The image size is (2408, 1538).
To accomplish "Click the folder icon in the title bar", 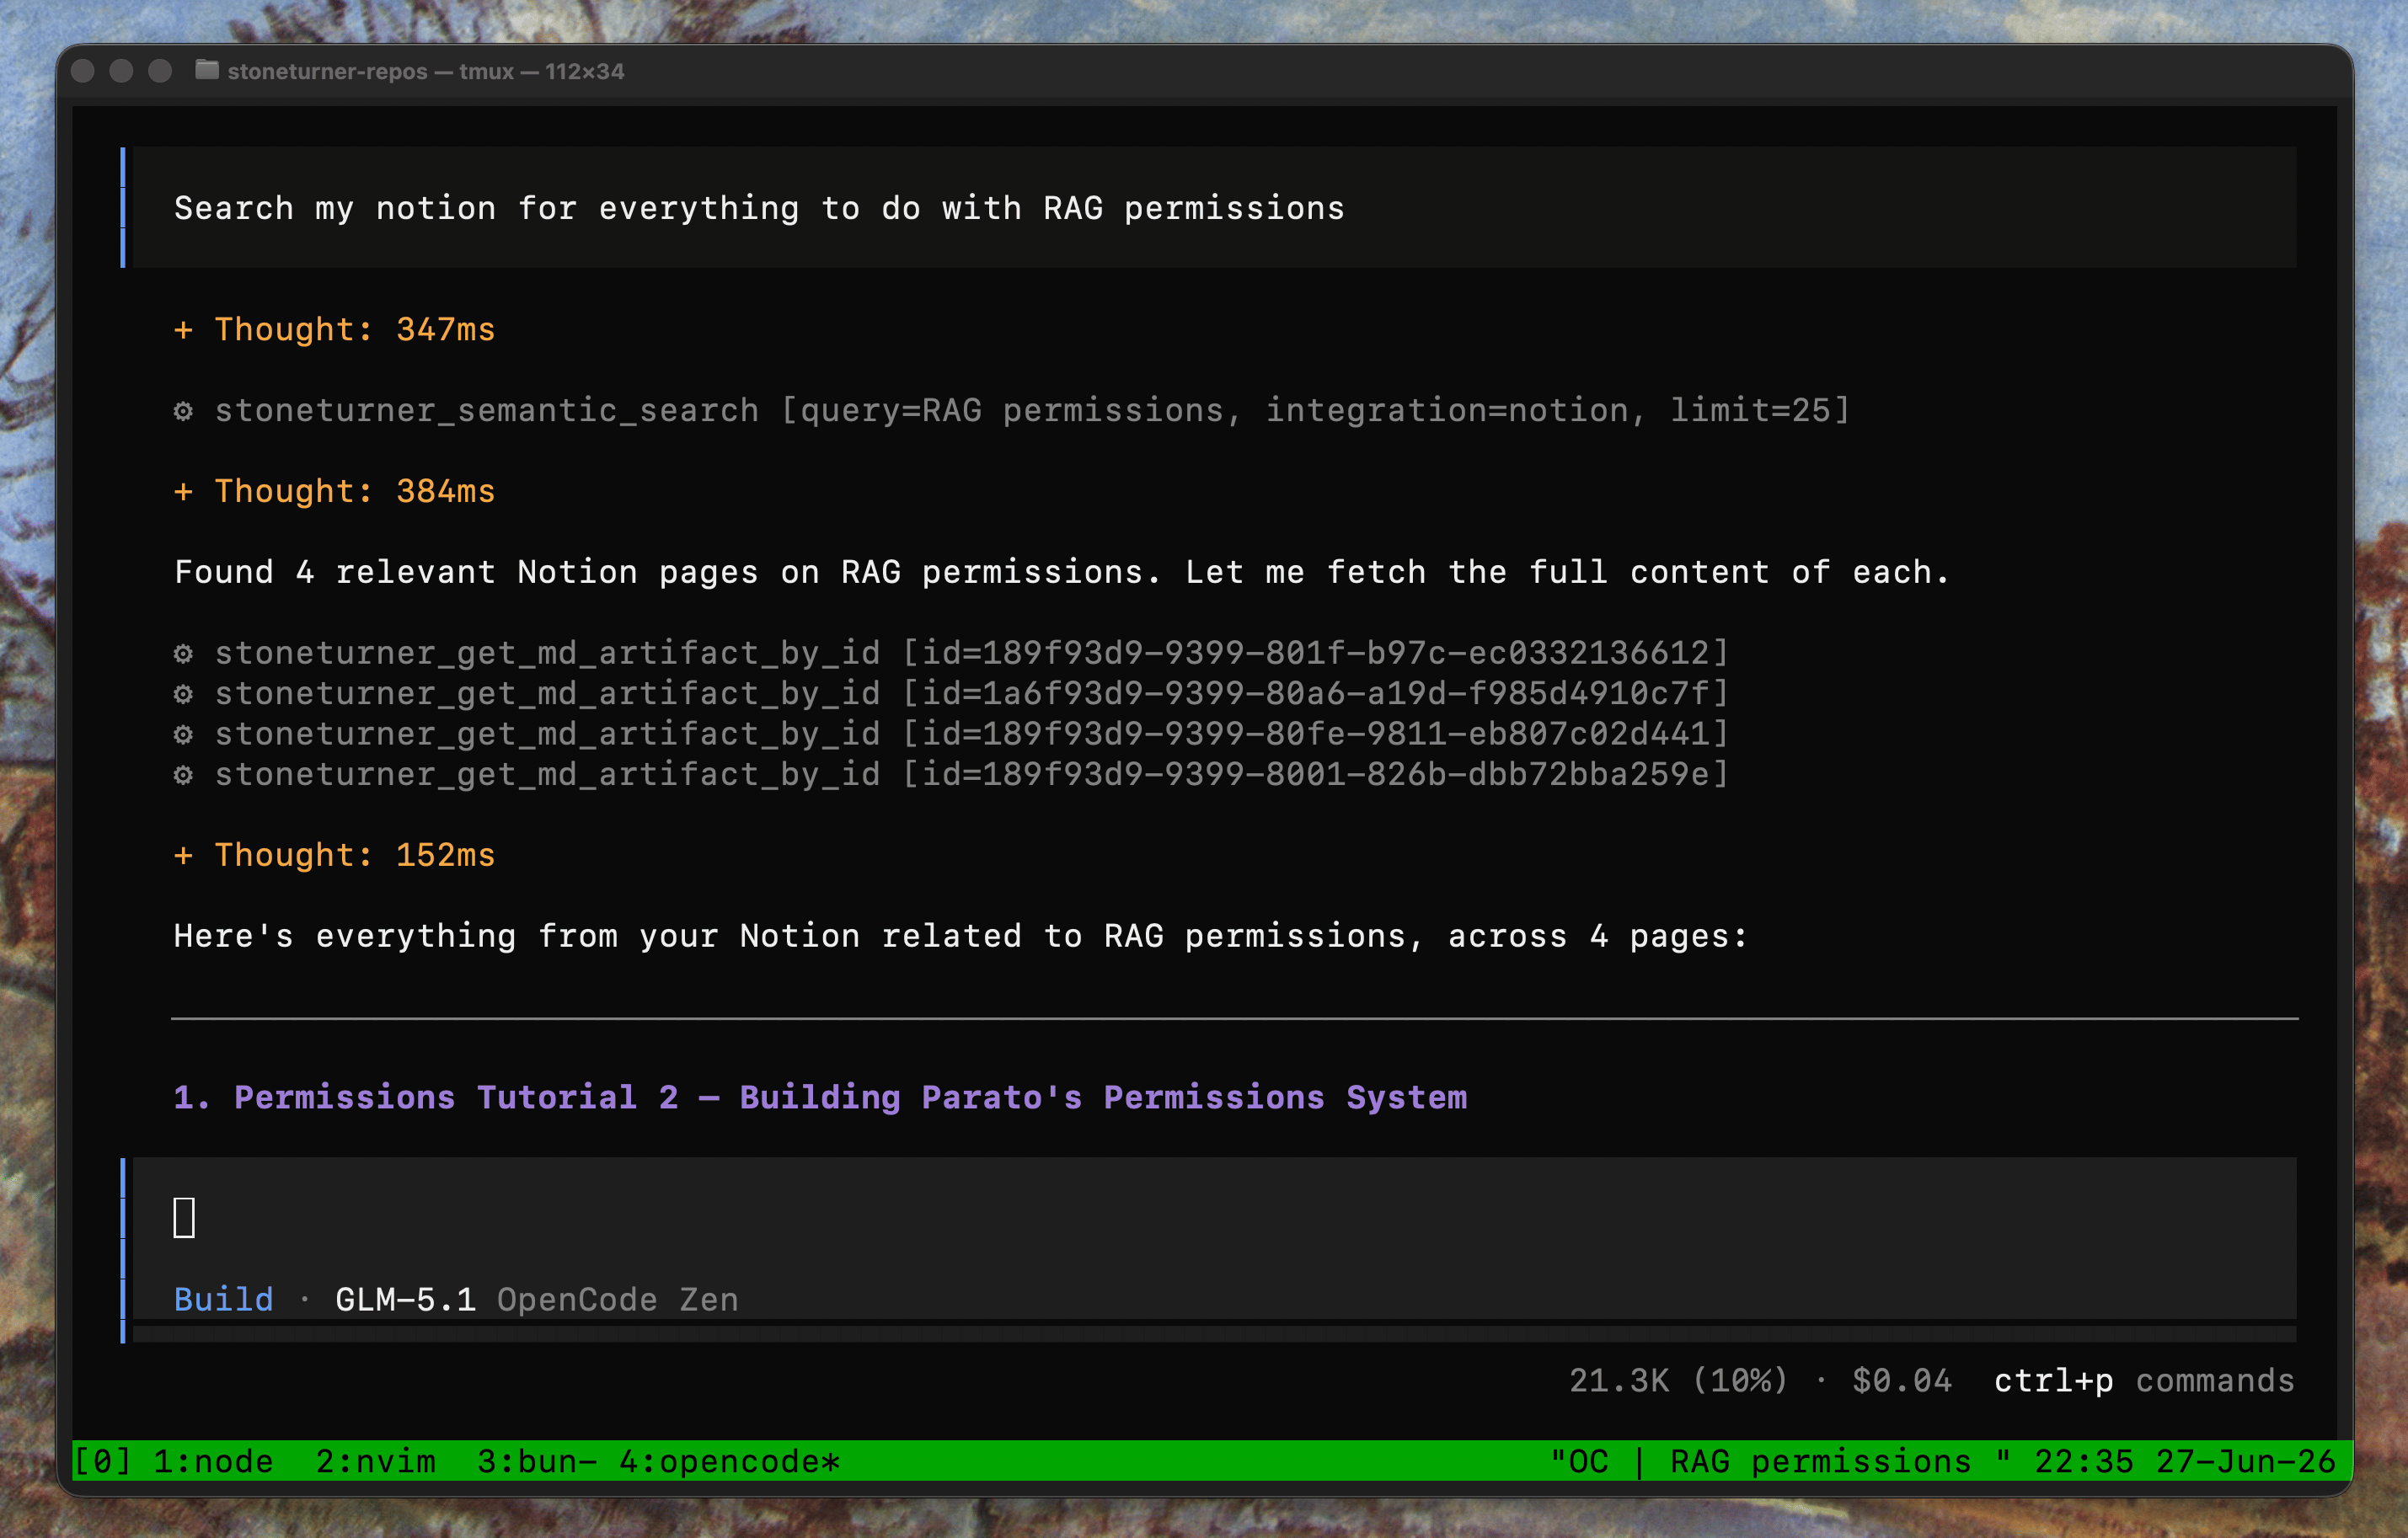I will pos(207,70).
